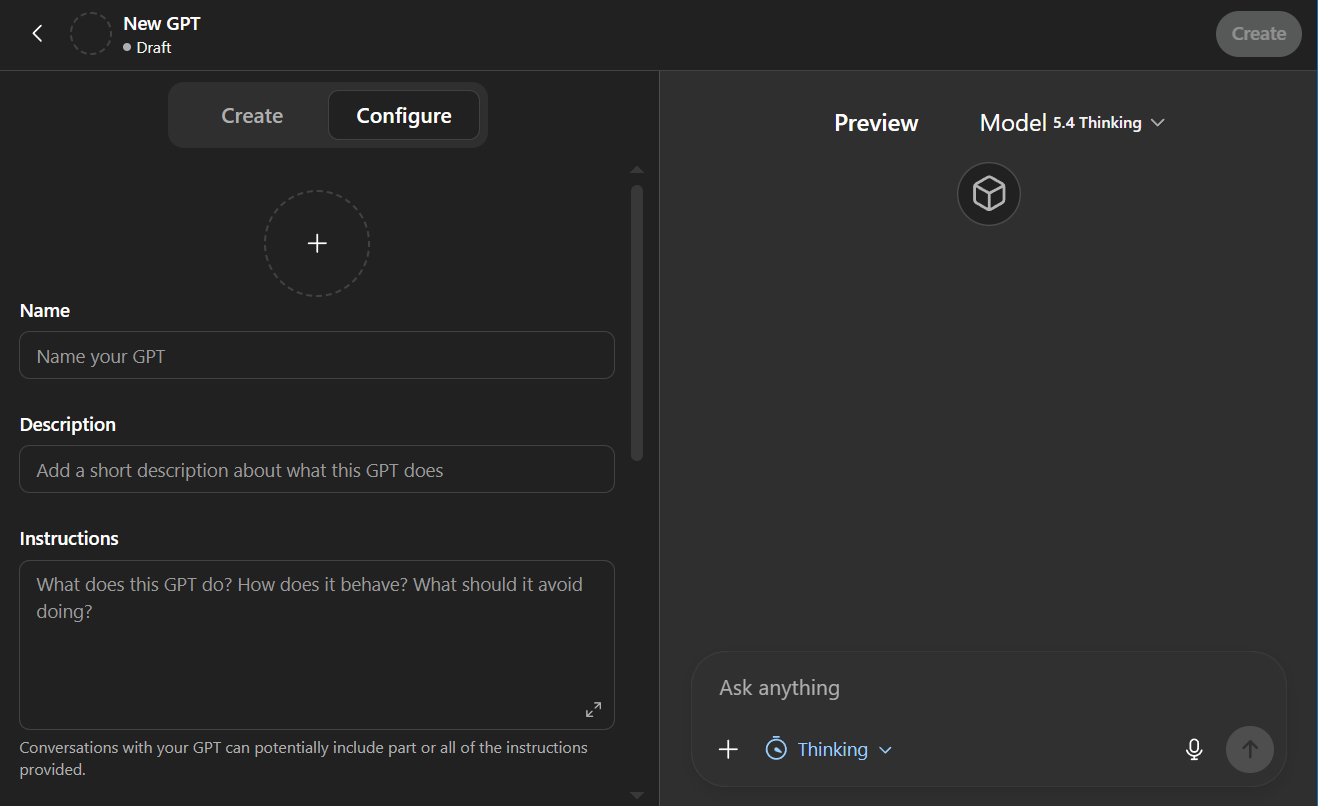Viewport: 1318px width, 806px height.
Task: Switch to the Create tab
Action: (x=251, y=115)
